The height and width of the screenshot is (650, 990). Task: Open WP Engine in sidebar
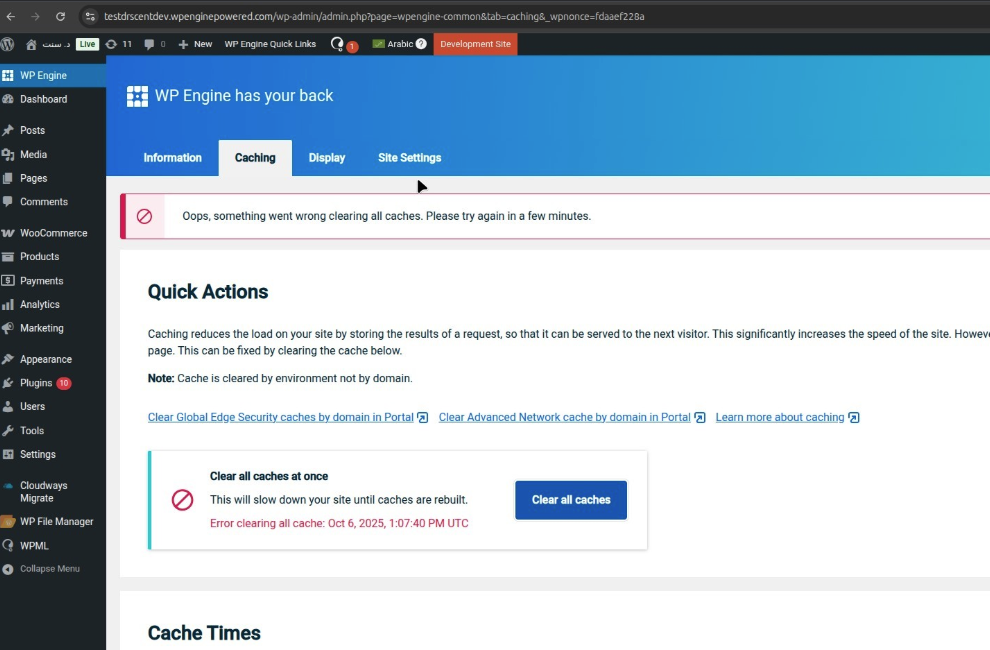[x=53, y=75]
